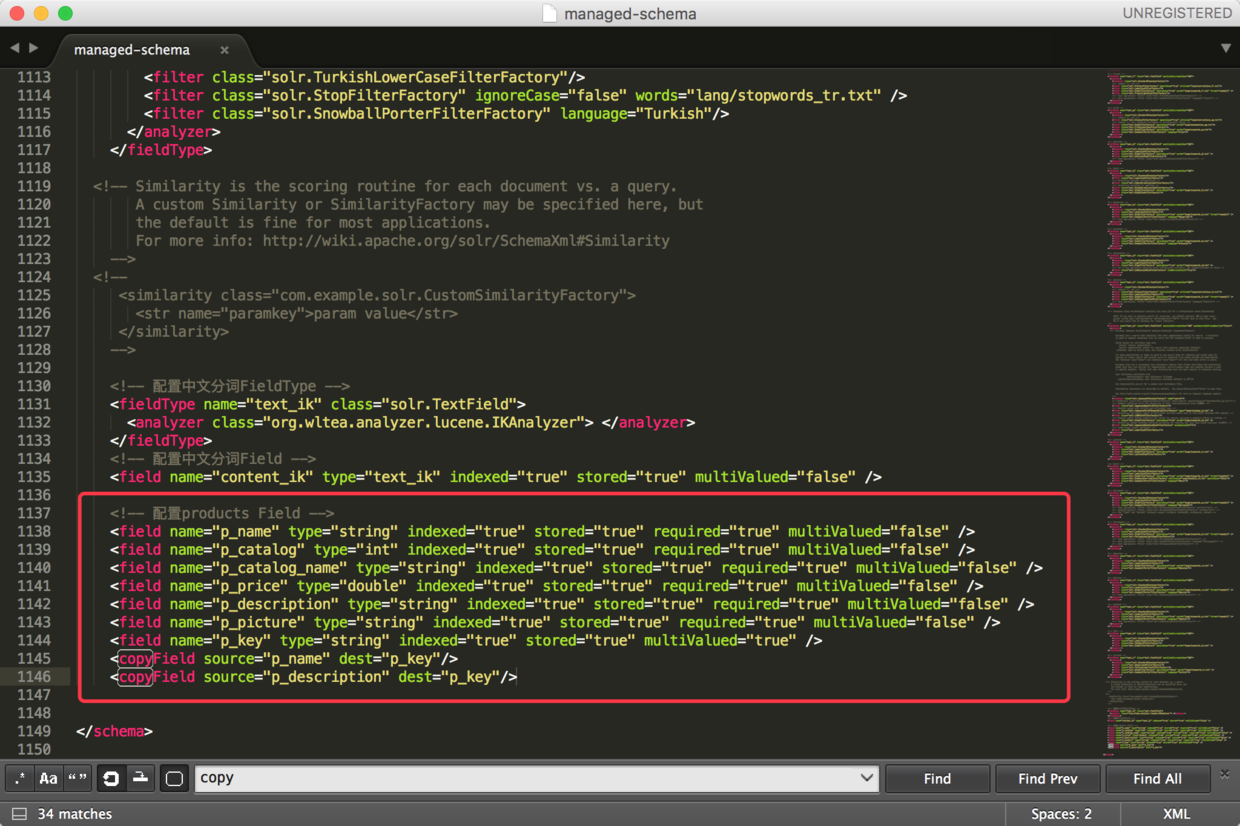The height and width of the screenshot is (826, 1240).
Task: Go to next tab with right arrow
Action: pos(34,47)
